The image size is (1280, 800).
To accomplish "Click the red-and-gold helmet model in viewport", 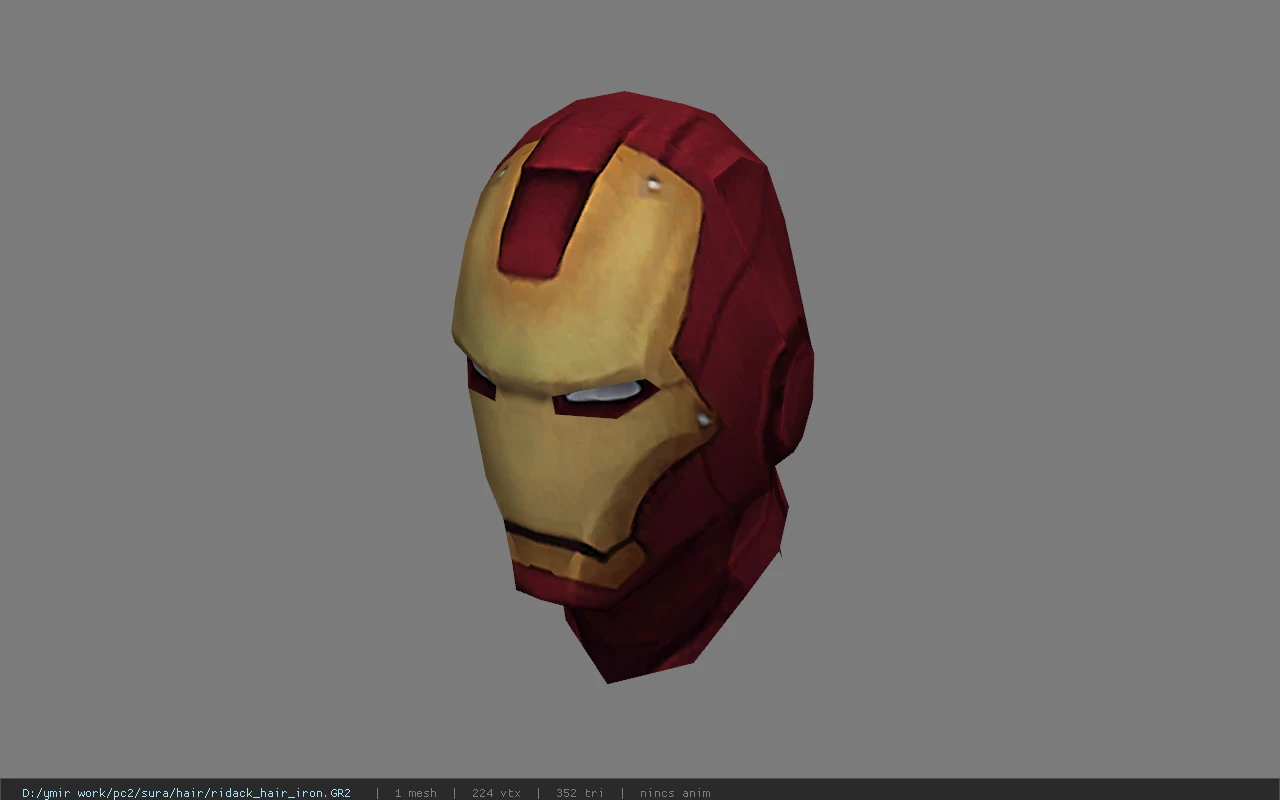I will tap(632, 388).
